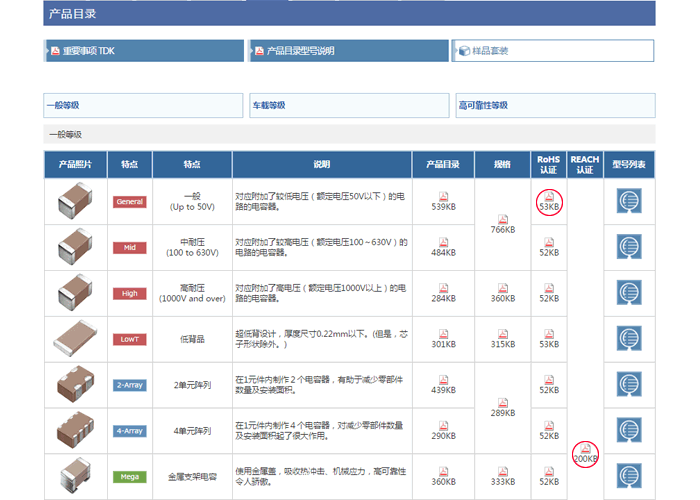Click the 产品目录 page heading
The height and width of the screenshot is (500, 700).
[x=72, y=14]
